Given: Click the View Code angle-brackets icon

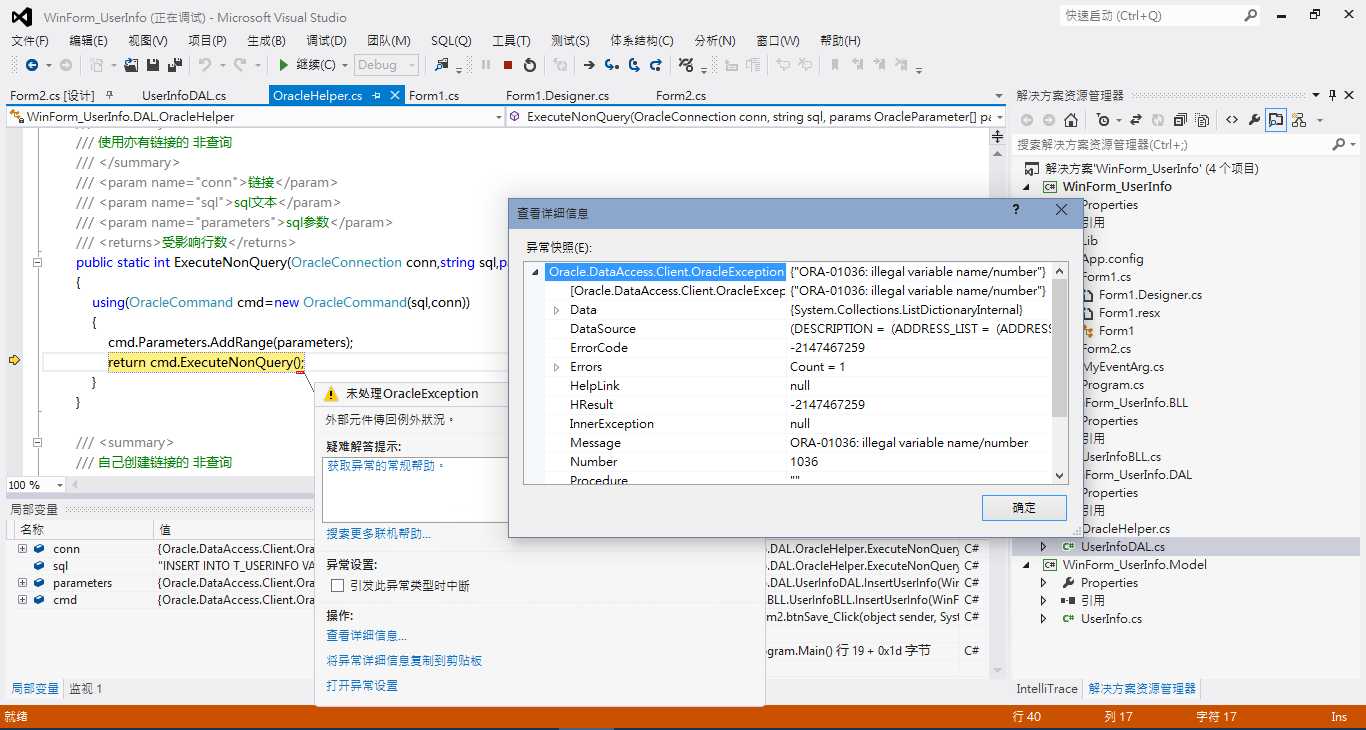Looking at the screenshot, I should tap(1232, 120).
